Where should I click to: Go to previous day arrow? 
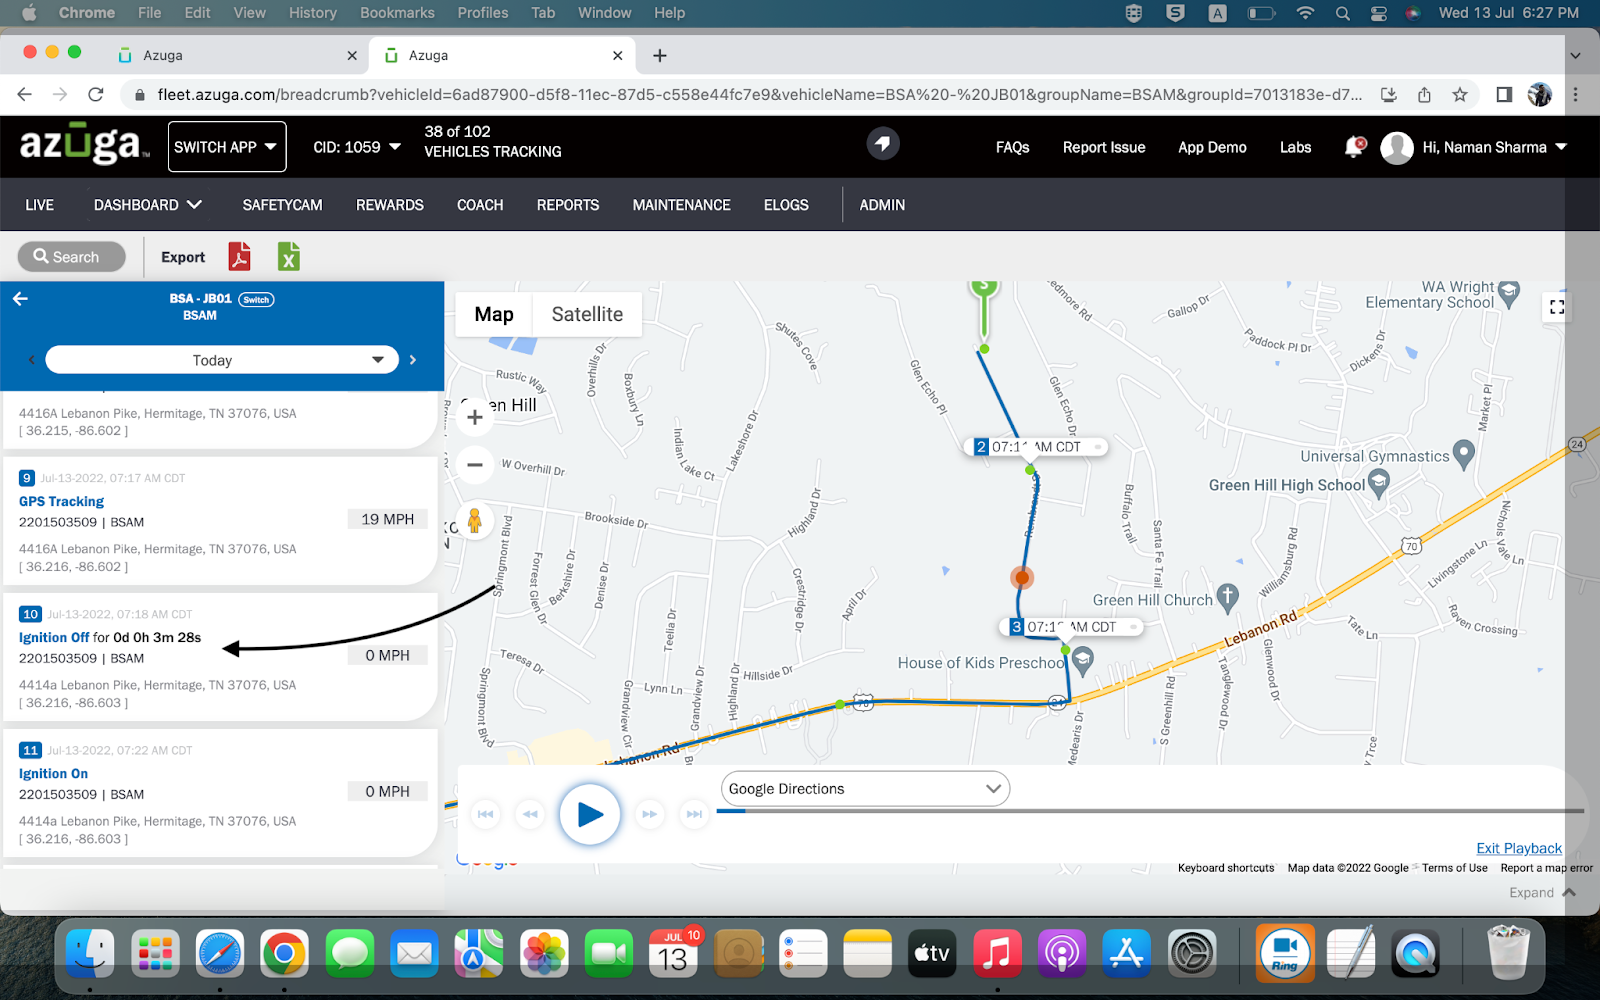click(31, 360)
